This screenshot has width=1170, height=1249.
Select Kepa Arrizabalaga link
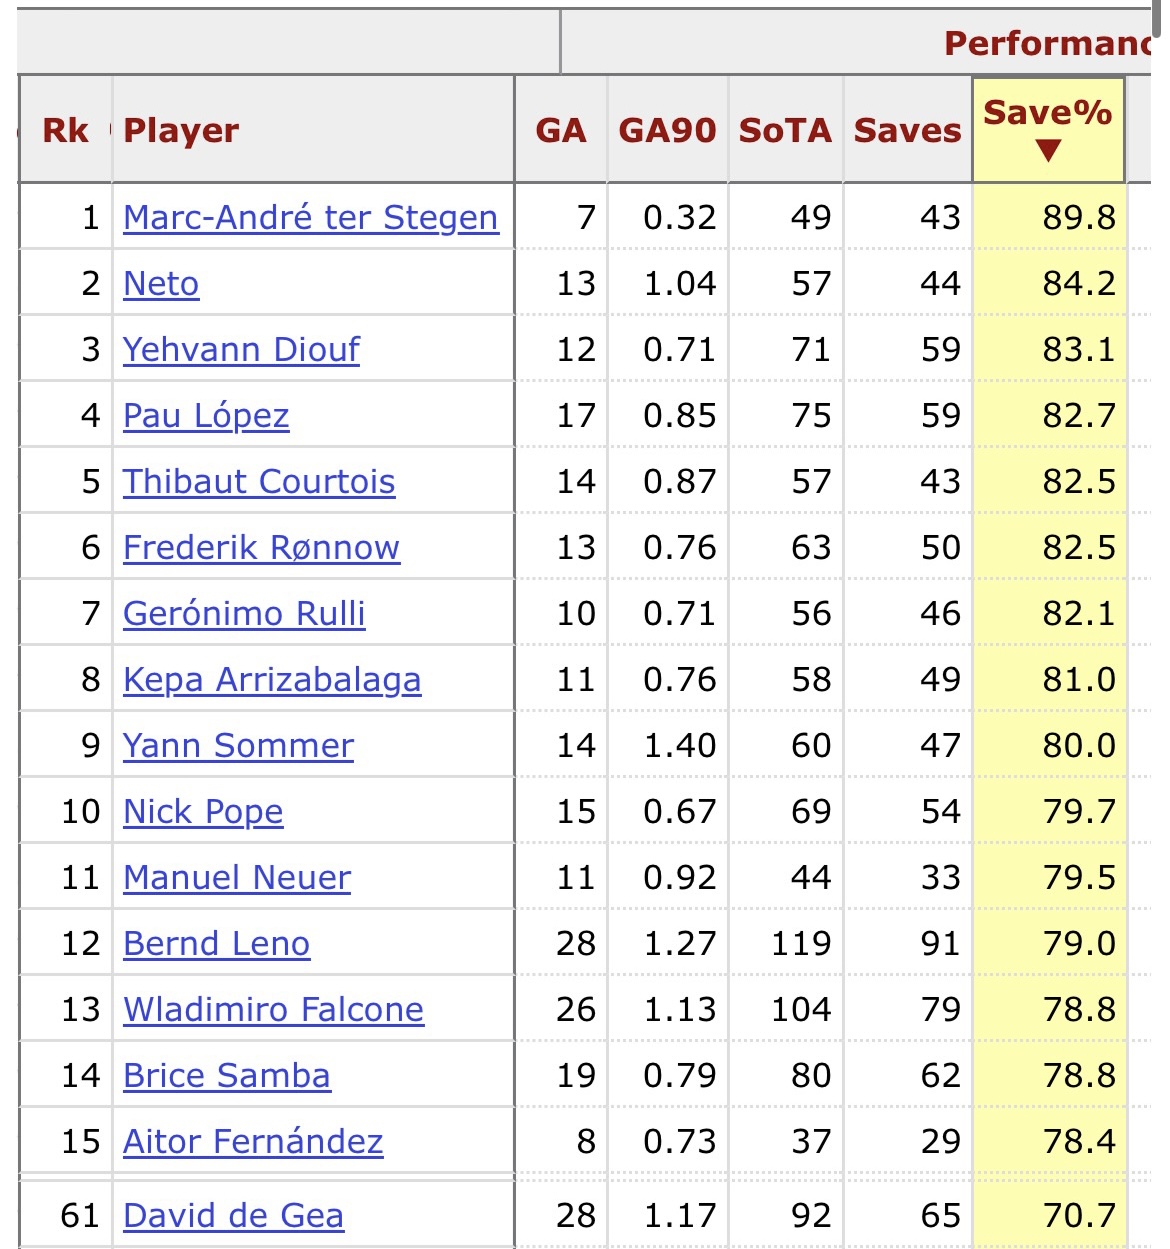tap(272, 679)
